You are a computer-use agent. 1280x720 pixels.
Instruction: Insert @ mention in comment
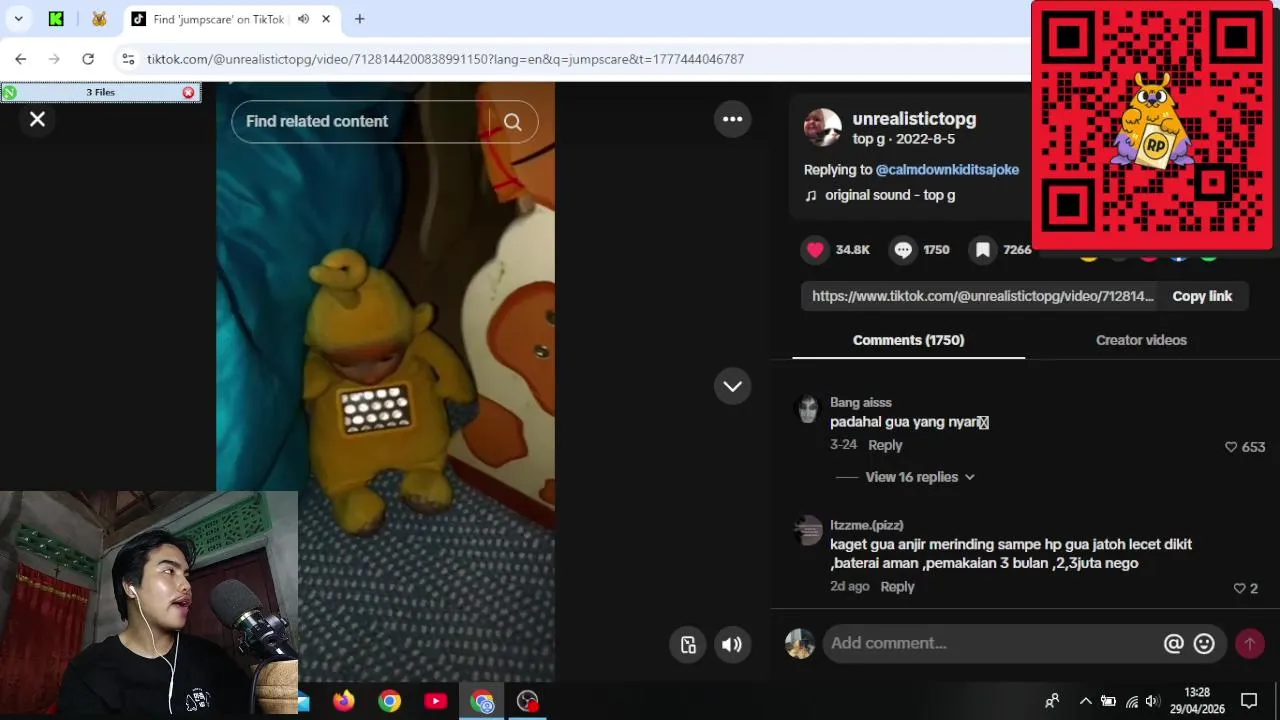click(1173, 644)
